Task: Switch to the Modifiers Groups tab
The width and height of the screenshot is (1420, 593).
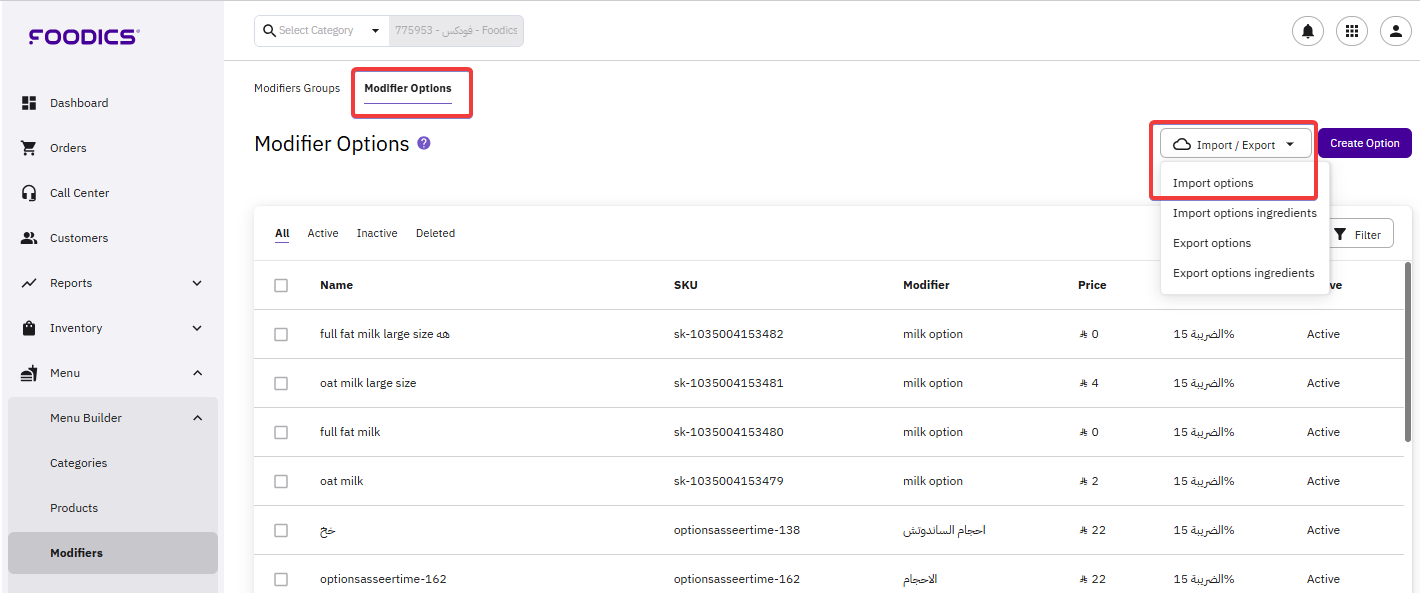Action: (297, 88)
